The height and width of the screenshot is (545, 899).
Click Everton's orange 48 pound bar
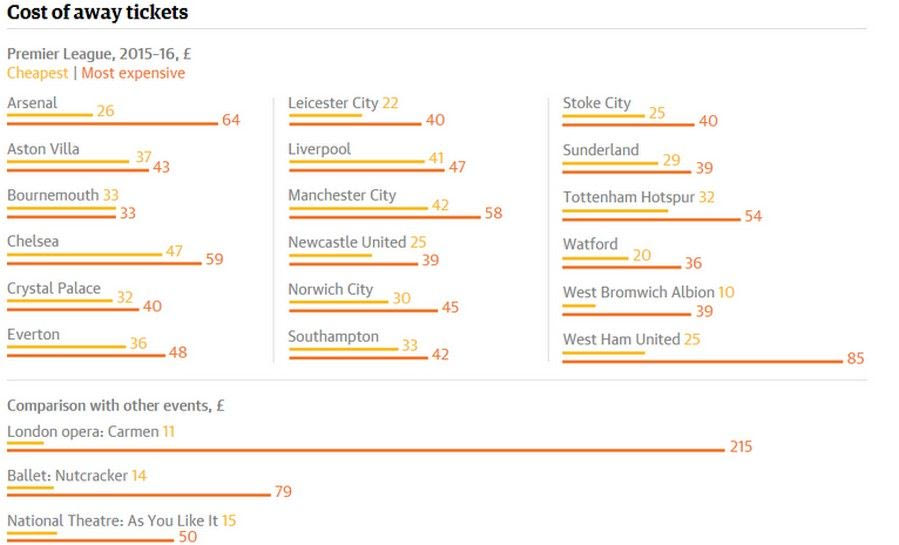[86, 356]
